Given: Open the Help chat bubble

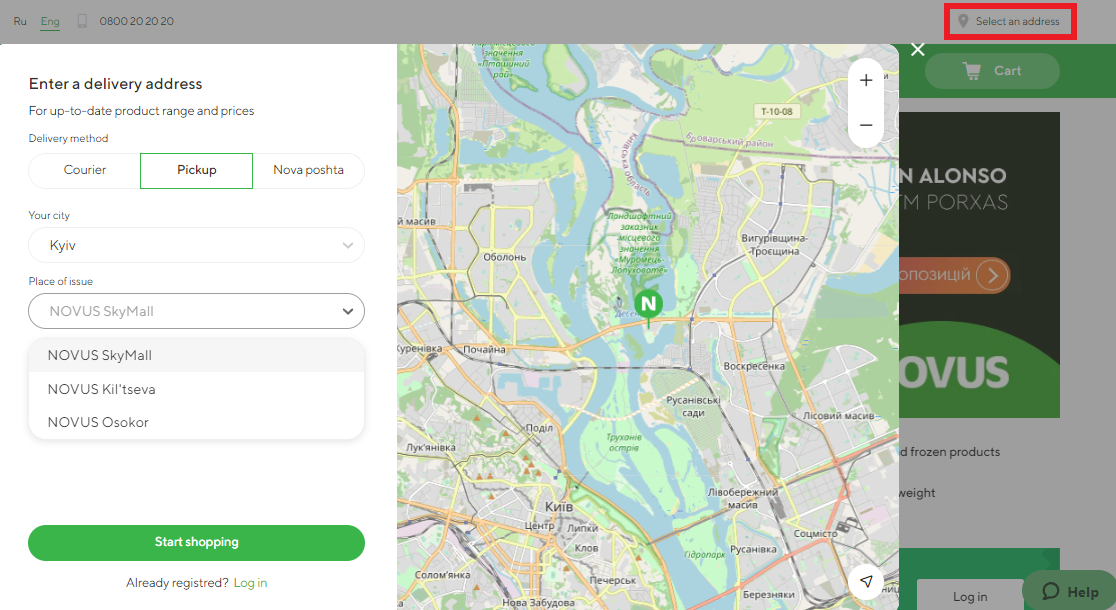Looking at the screenshot, I should 1070,591.
